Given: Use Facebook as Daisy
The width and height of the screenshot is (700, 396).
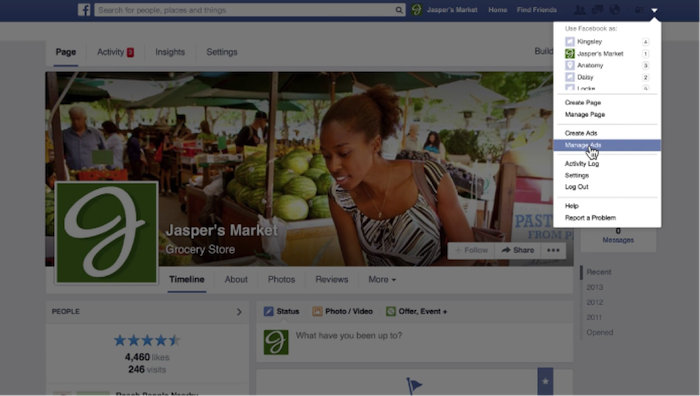Looking at the screenshot, I should coord(585,77).
